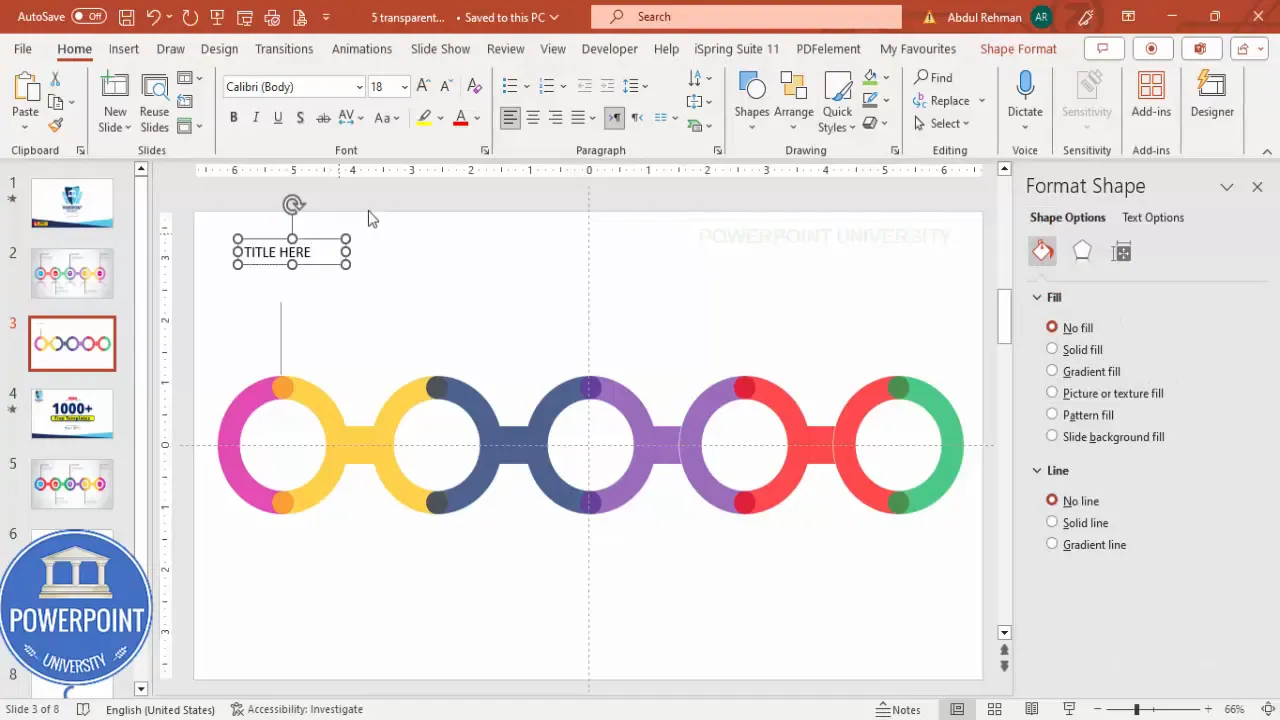Screen dimensions: 1280x720
Task: Enable Gradient fill for the shape
Action: 1052,371
